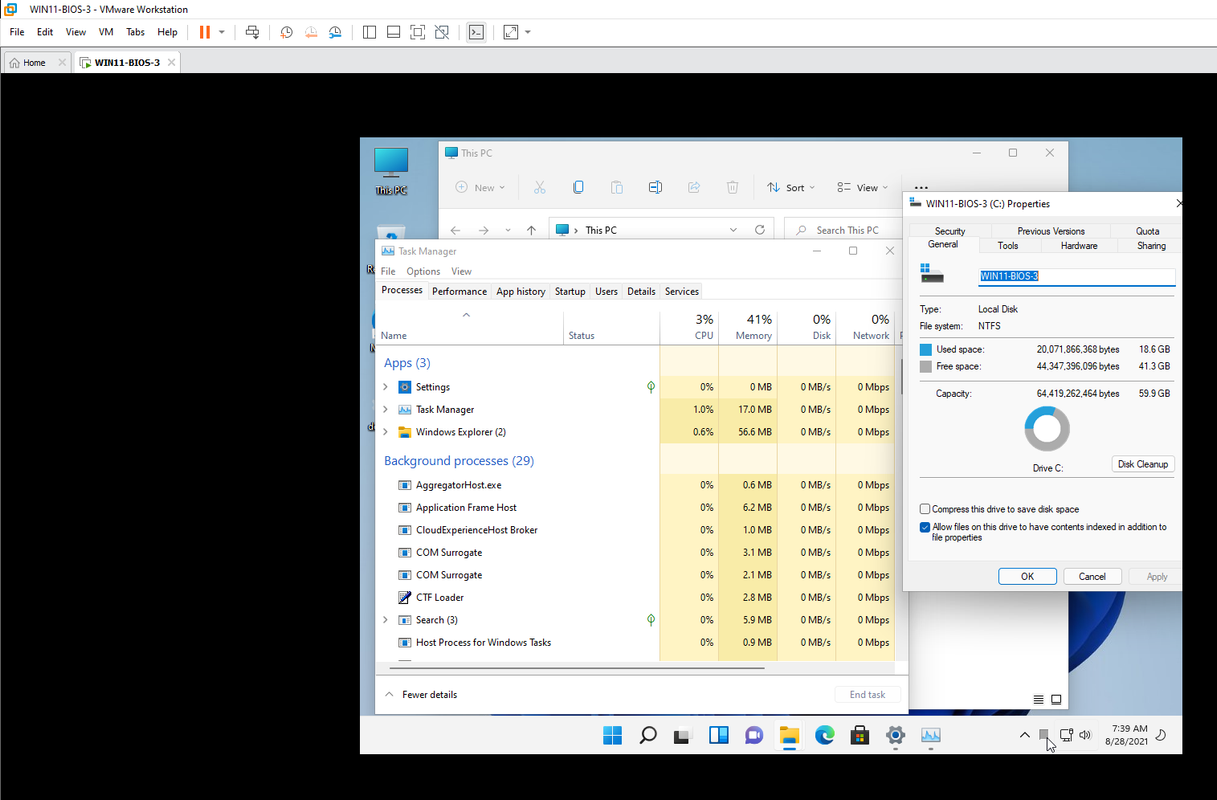Click the End task button
This screenshot has height=800, width=1217.
867,694
